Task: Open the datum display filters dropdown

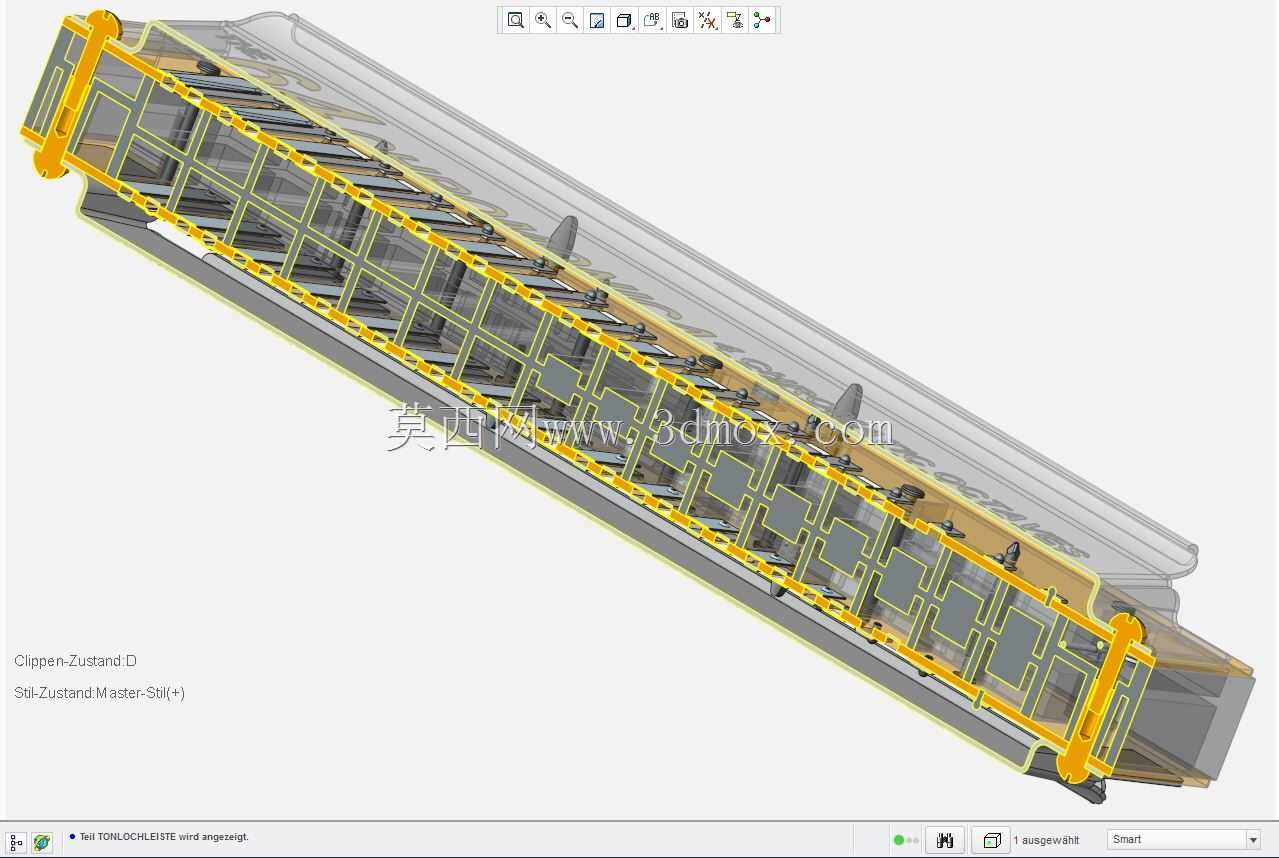Action: tap(708, 20)
